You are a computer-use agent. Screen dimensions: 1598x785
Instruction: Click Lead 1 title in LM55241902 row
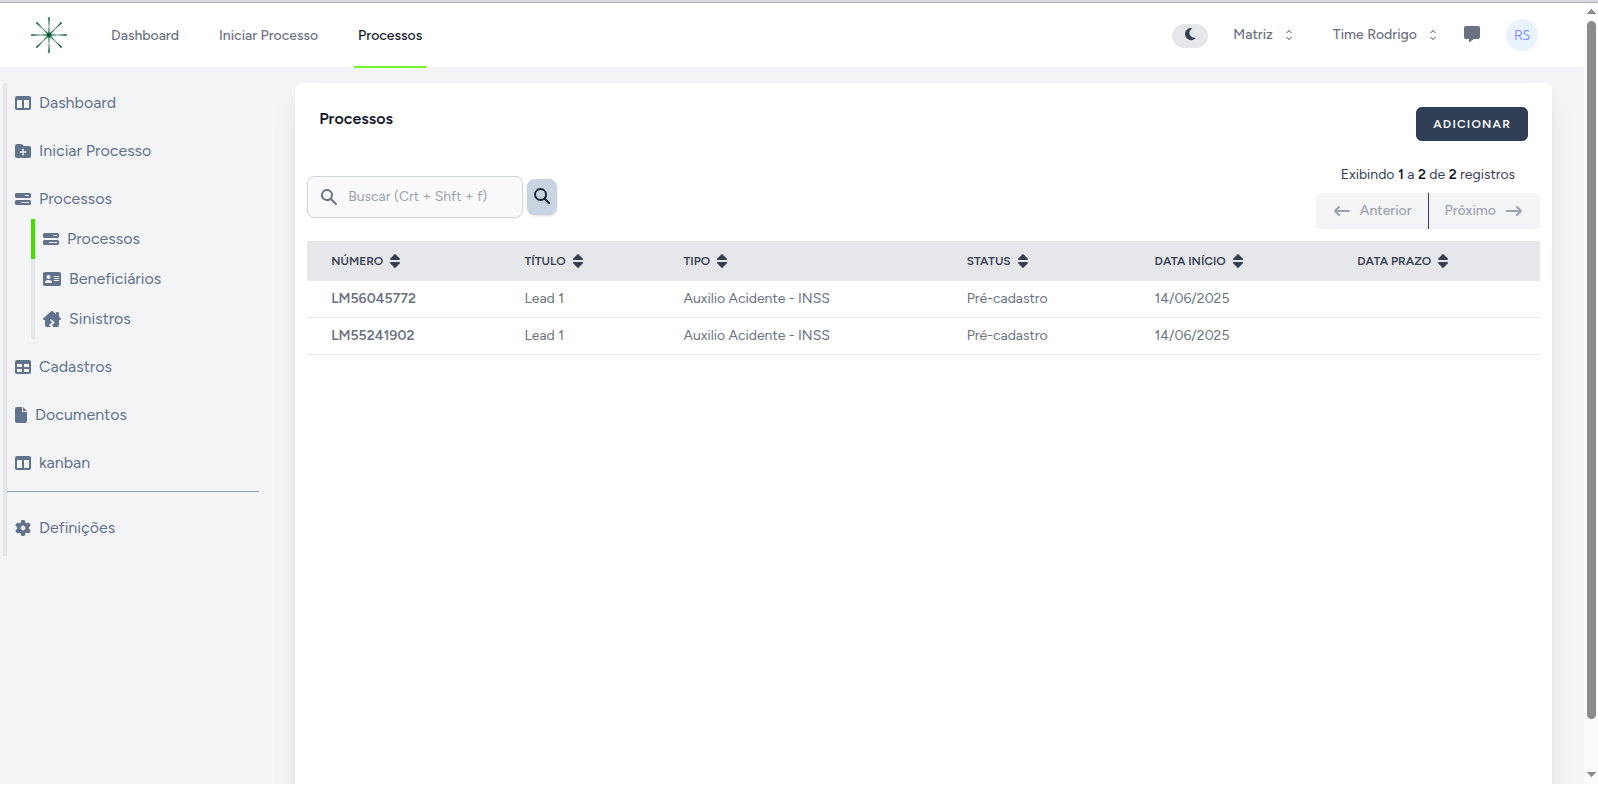pyautogui.click(x=544, y=335)
